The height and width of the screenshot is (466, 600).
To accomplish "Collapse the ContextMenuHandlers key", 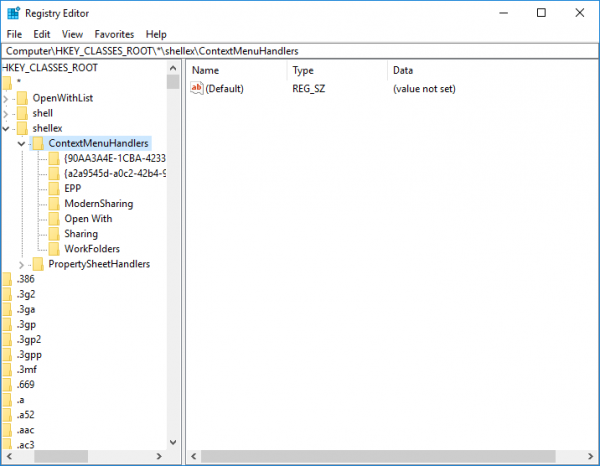I will point(21,144).
